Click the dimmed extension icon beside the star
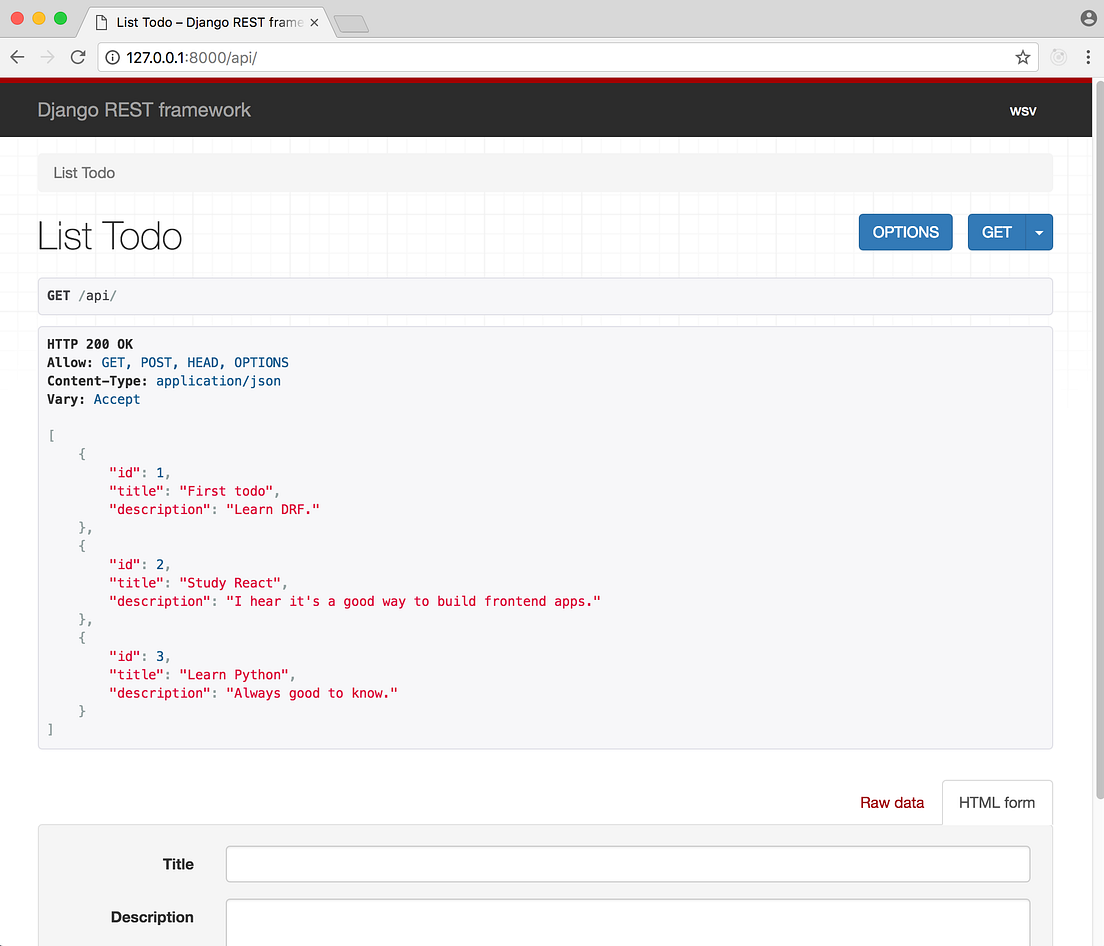Image resolution: width=1104 pixels, height=946 pixels. point(1058,57)
